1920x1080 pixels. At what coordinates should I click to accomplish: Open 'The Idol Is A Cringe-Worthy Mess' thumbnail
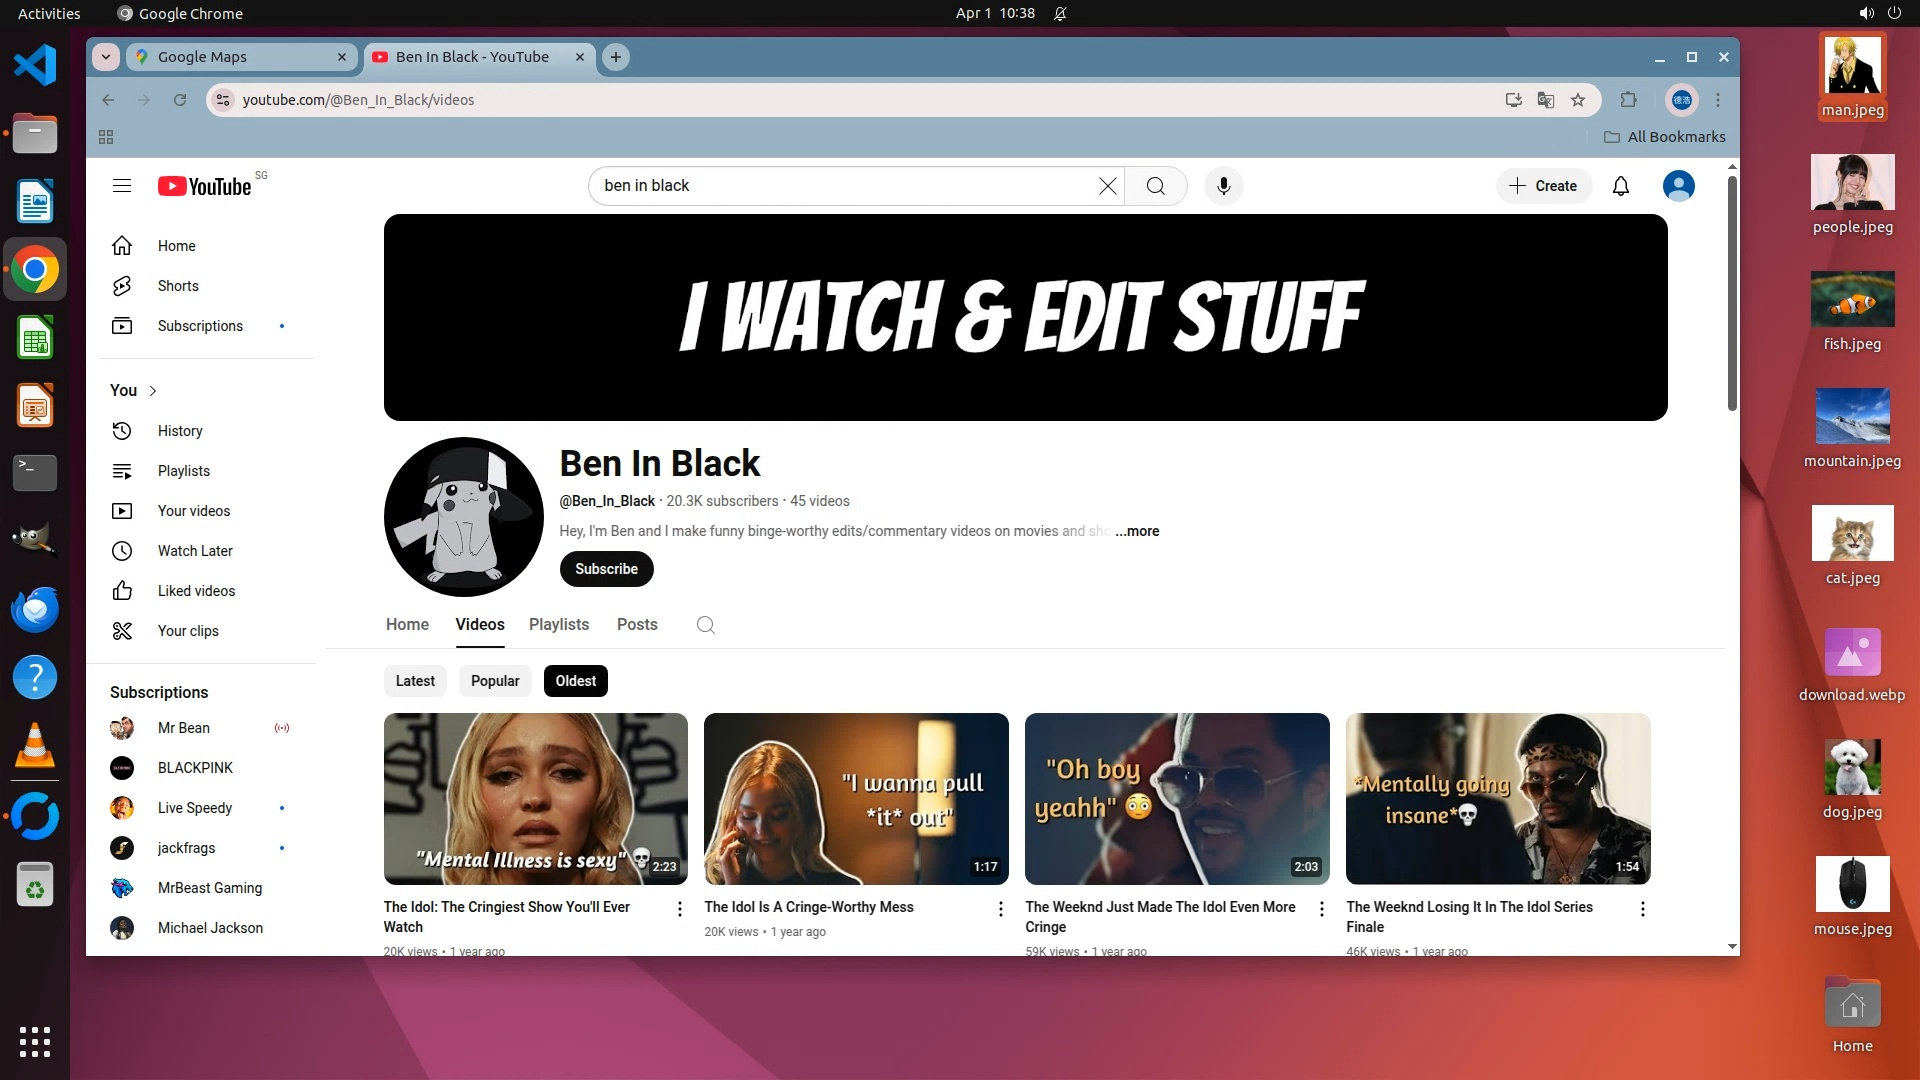point(856,798)
